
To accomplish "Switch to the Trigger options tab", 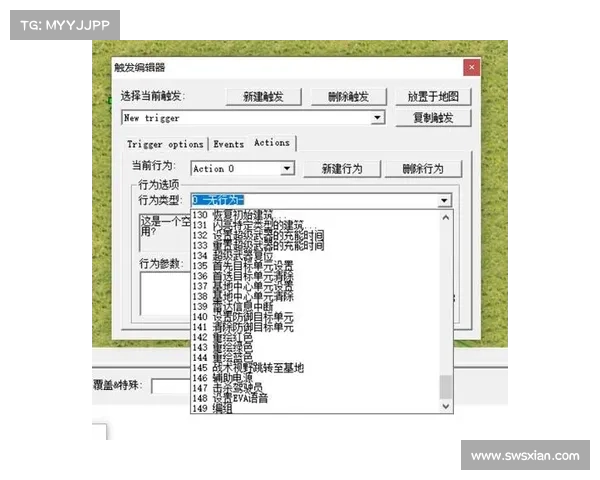I will 165,144.
